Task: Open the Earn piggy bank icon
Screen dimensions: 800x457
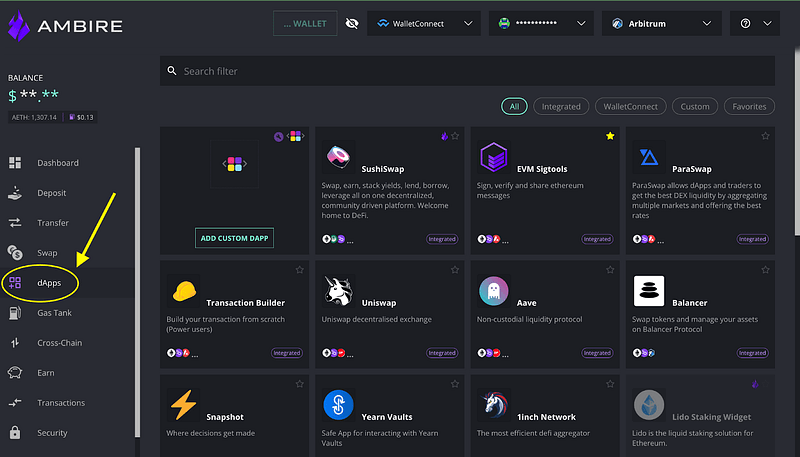Action: tap(15, 372)
